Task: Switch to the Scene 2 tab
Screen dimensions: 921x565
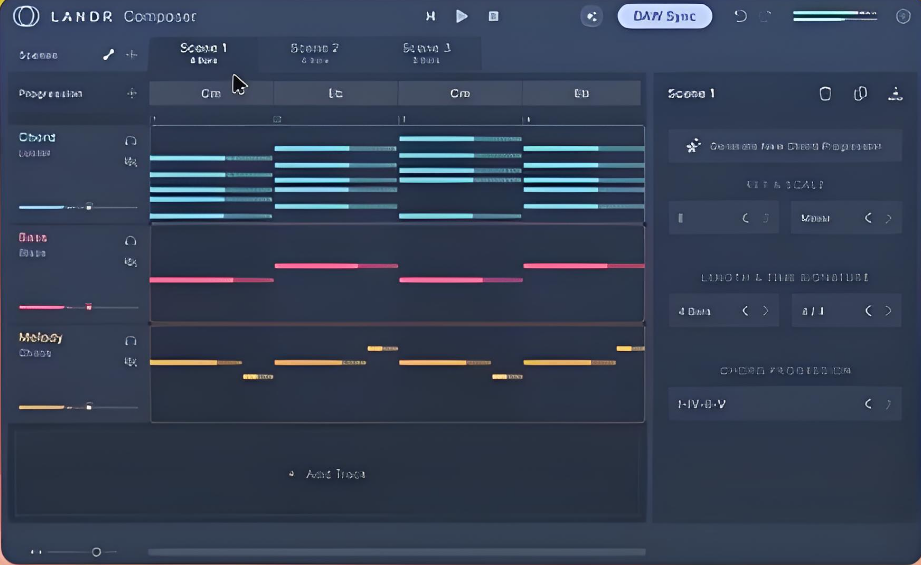Action: pyautogui.click(x=314, y=53)
